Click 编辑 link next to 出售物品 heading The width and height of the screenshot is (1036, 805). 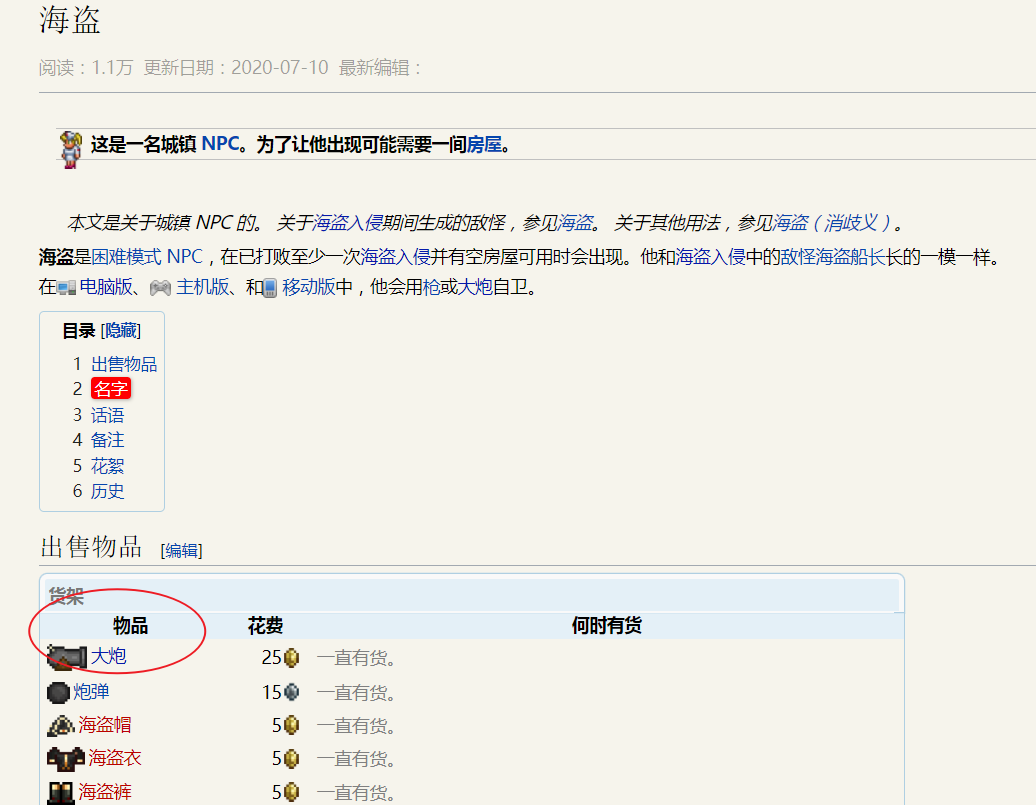181,550
